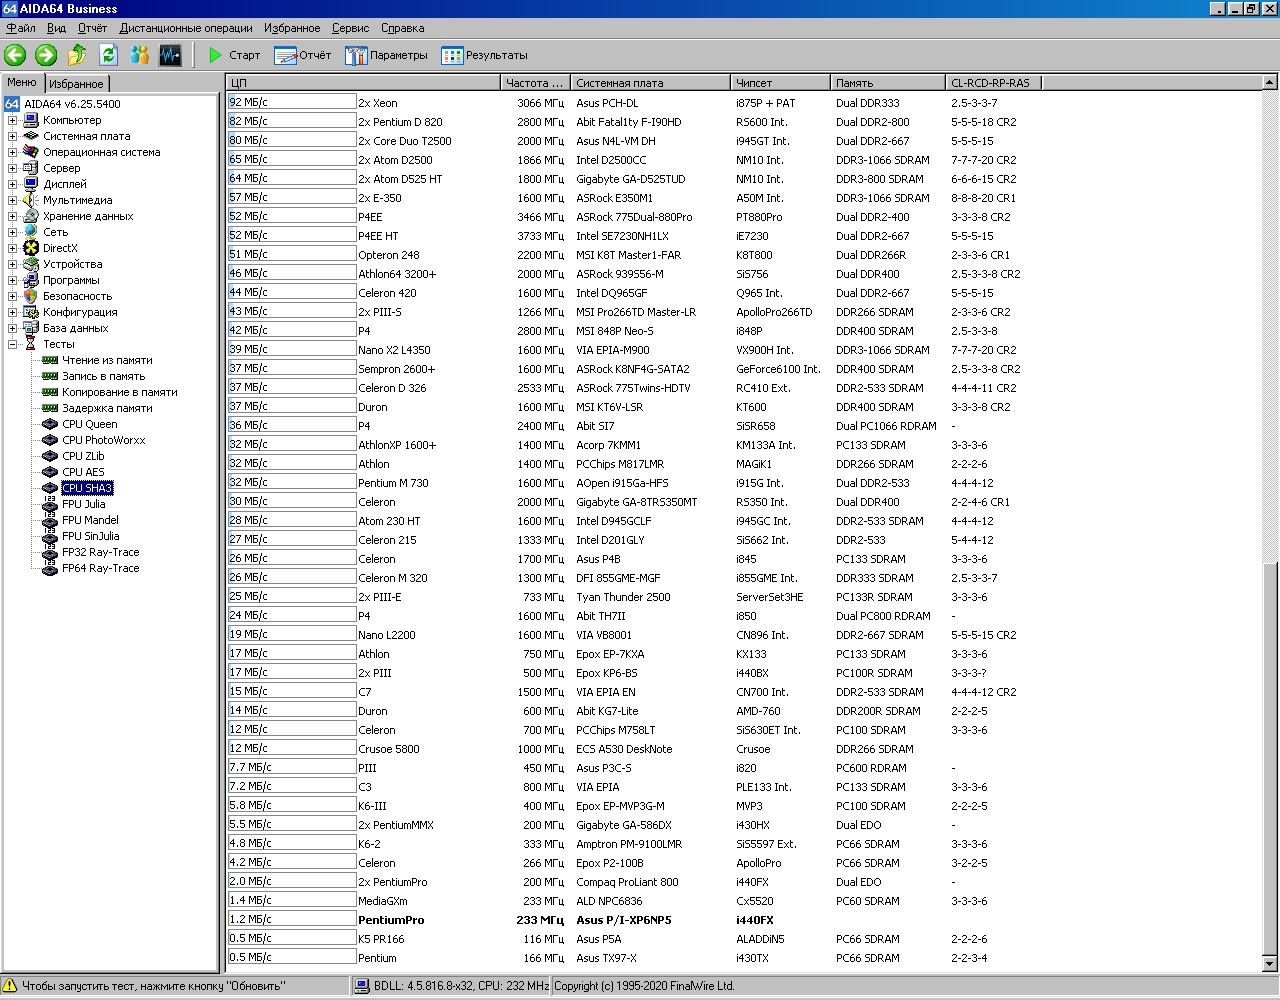1280x1000 pixels.
Task: Expand the Системная плата tree node
Action: [x=13, y=136]
